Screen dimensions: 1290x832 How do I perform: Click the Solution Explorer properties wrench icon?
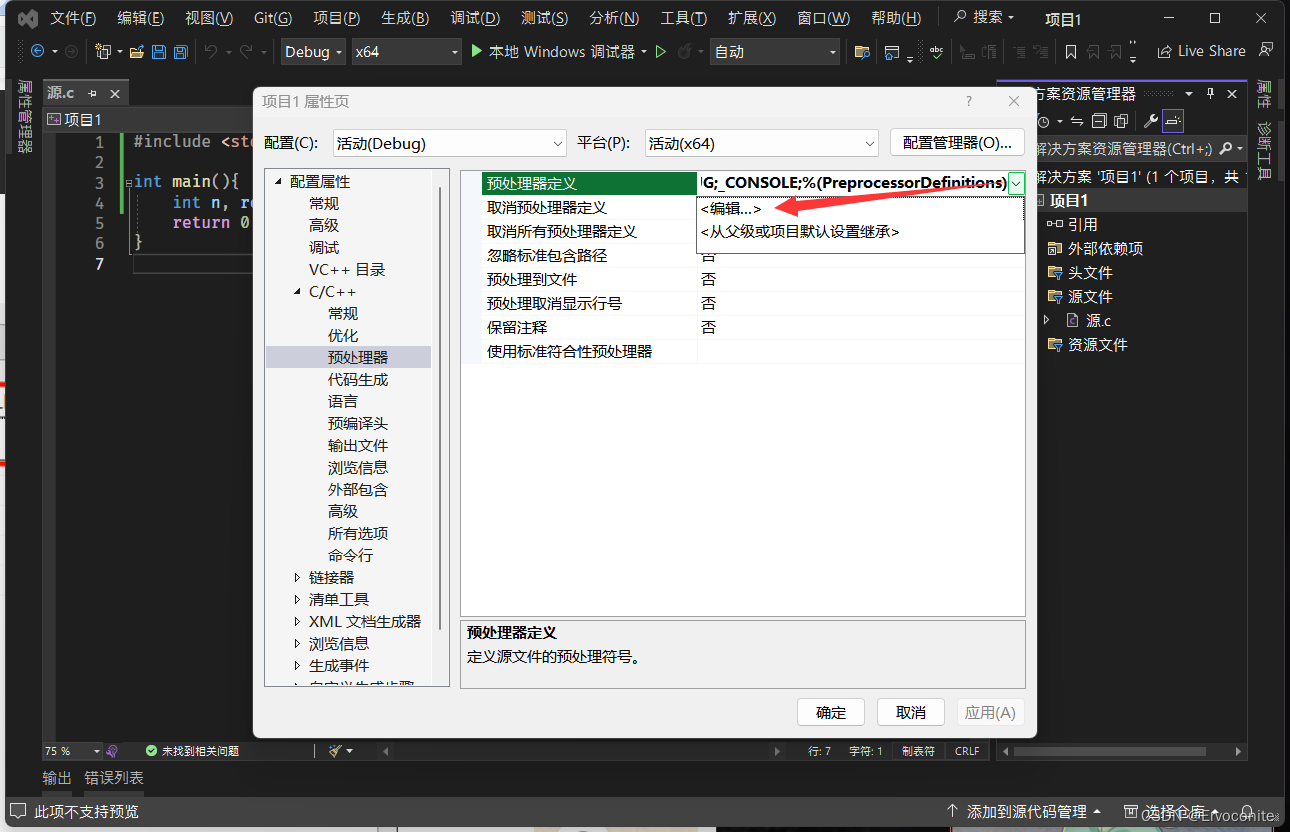point(1151,121)
